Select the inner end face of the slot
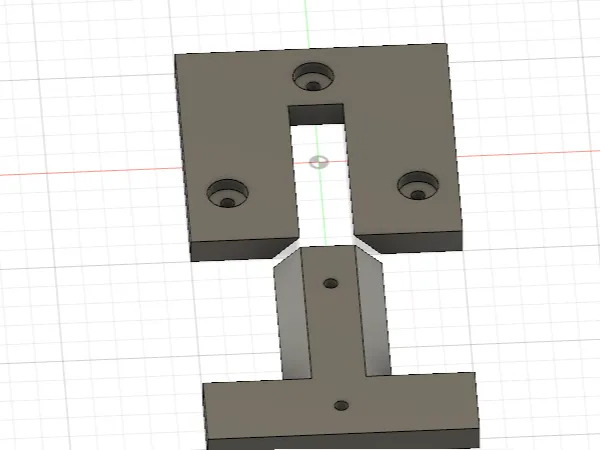Viewport: 601px width, 450px height. pos(316,114)
